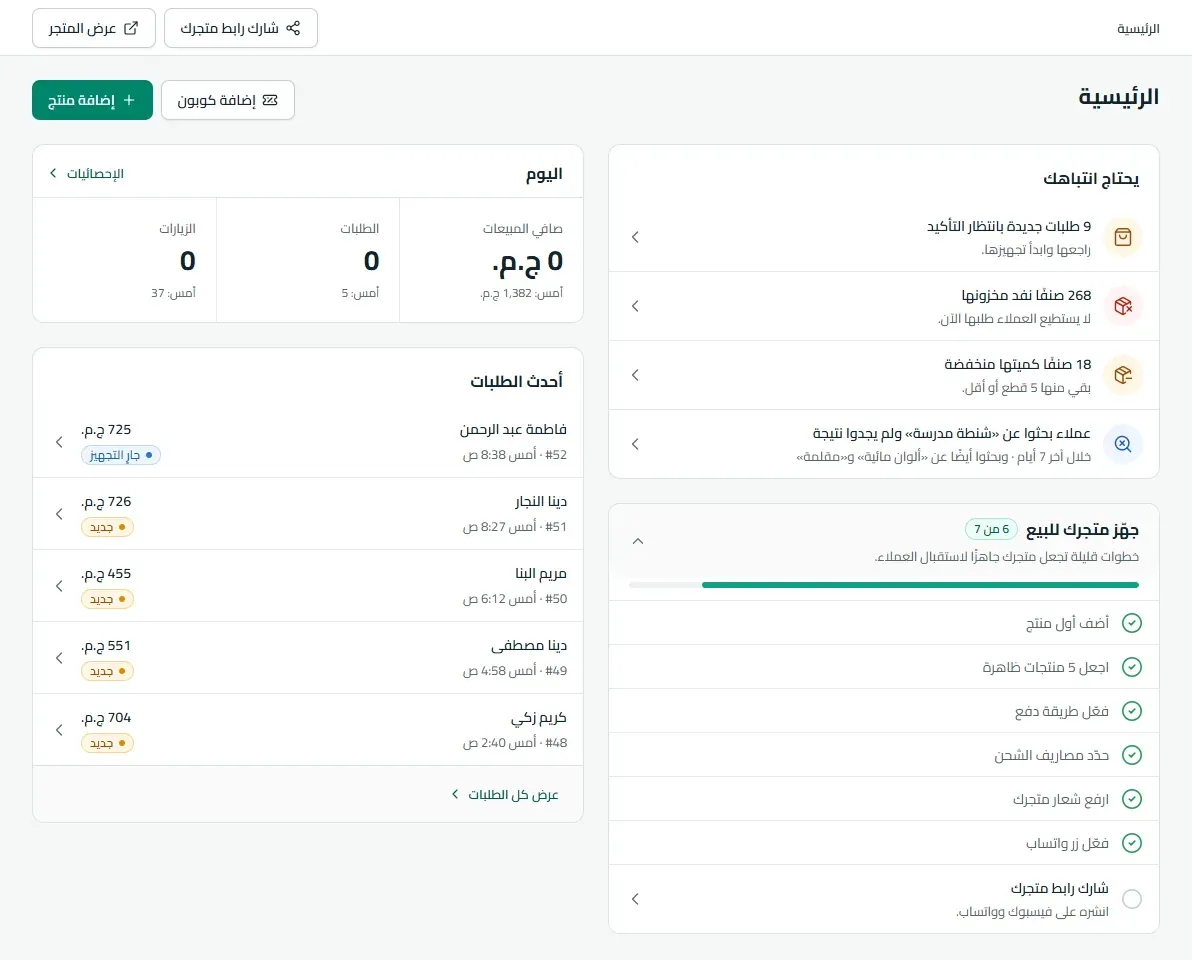Click the شارك رابط متجرك button
Screen dimensions: 1192x960
pyautogui.click(x=241, y=28)
